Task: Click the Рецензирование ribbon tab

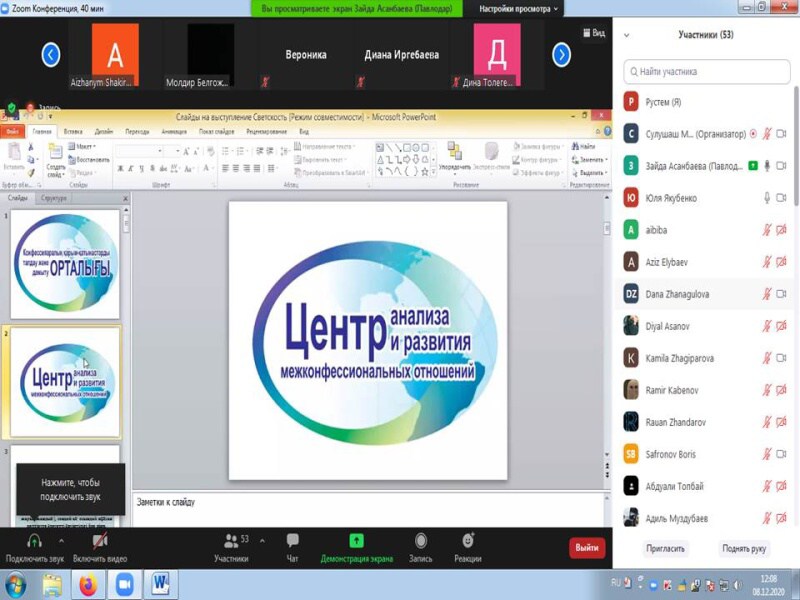Action: tap(266, 132)
